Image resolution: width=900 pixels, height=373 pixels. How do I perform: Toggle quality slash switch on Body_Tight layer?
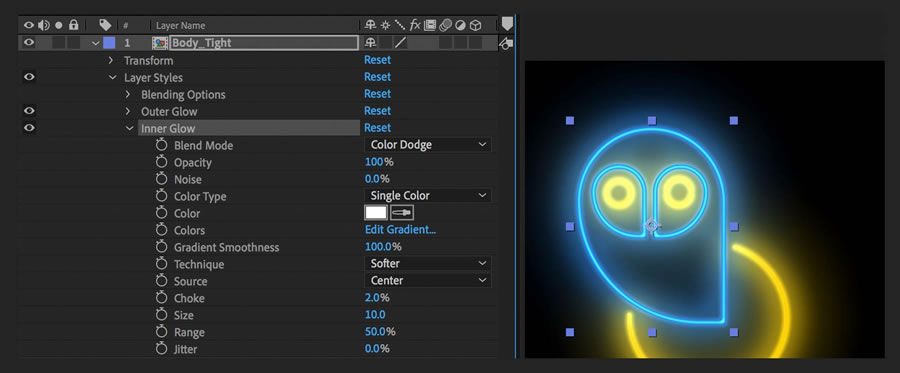[x=400, y=42]
